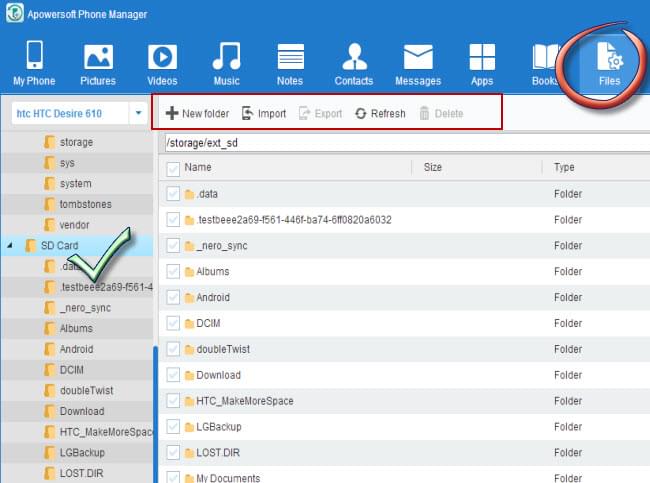Refresh the file list
The height and width of the screenshot is (483, 650).
380,113
